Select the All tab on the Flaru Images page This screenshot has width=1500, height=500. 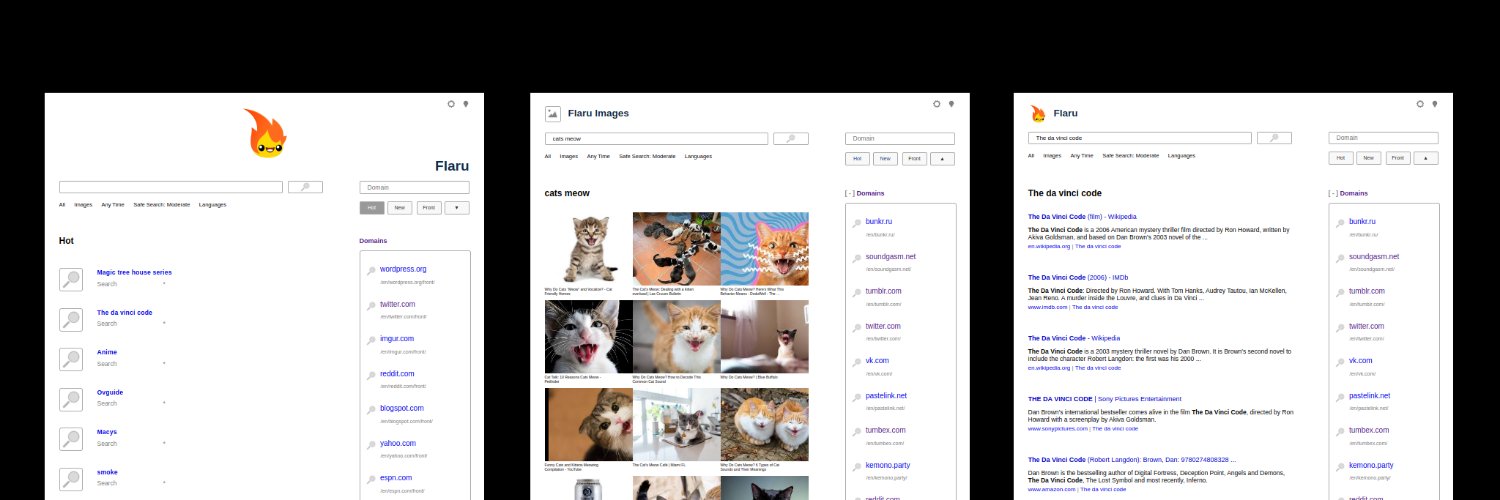pyautogui.click(x=548, y=156)
